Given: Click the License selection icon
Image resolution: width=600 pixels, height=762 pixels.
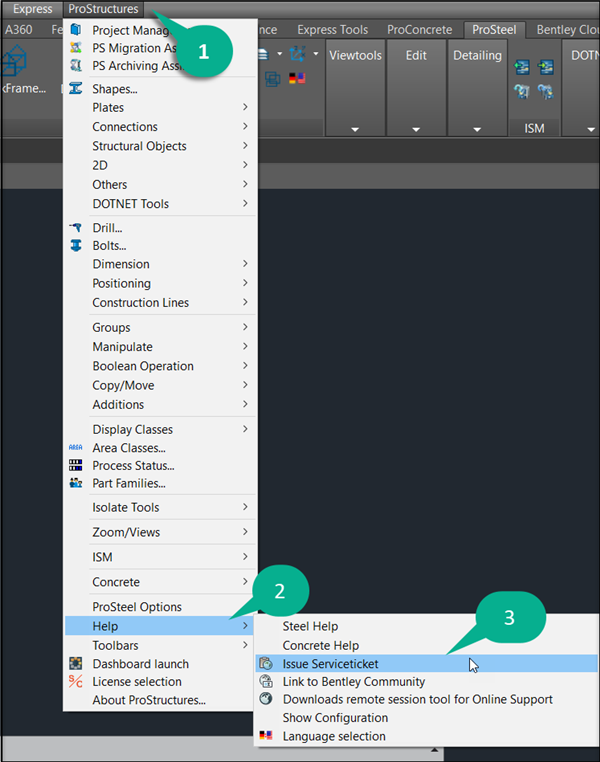Looking at the screenshot, I should [x=76, y=681].
